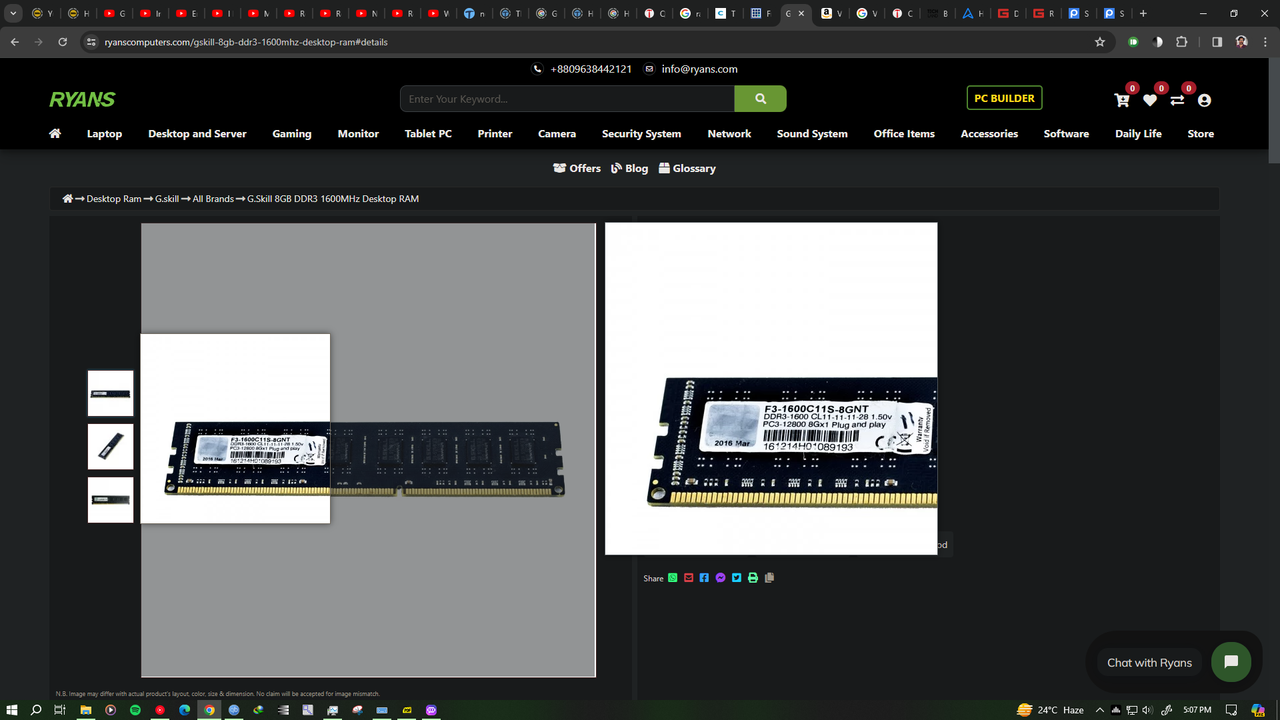1280x720 pixels.
Task: Open Chrome extensions puzzle icon
Action: click(1182, 42)
